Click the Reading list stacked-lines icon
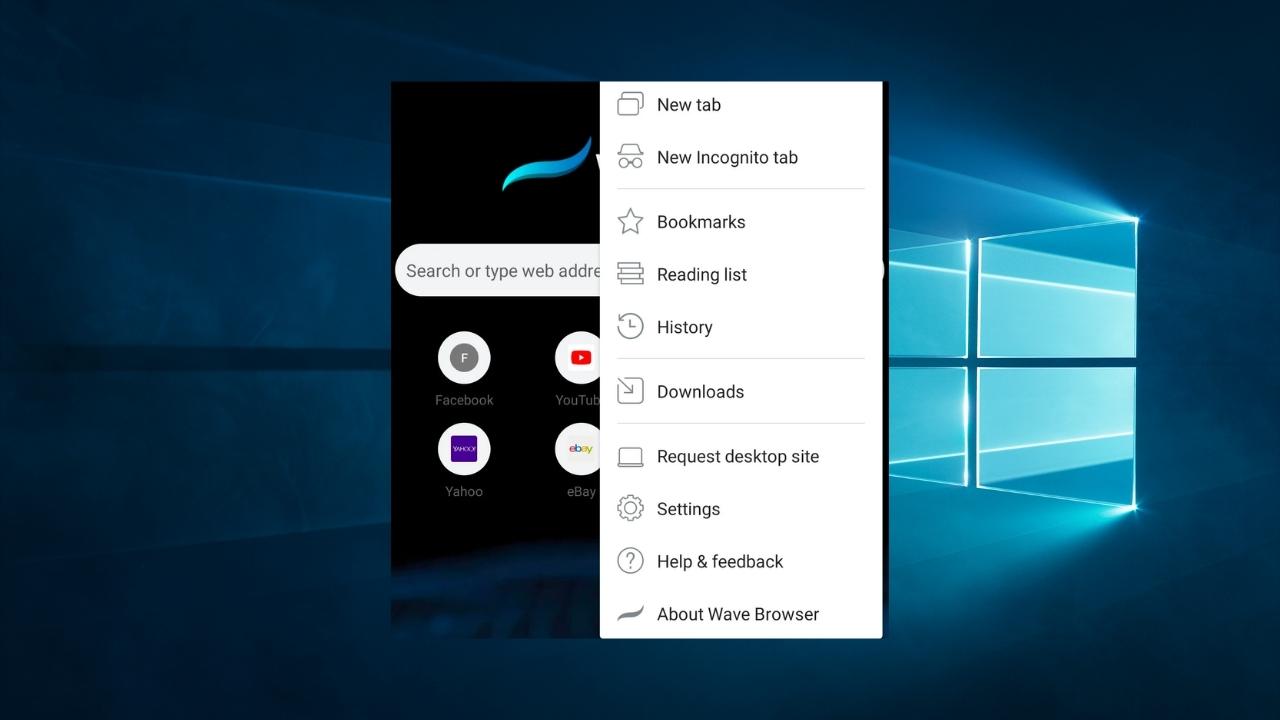The image size is (1280, 720). point(630,274)
